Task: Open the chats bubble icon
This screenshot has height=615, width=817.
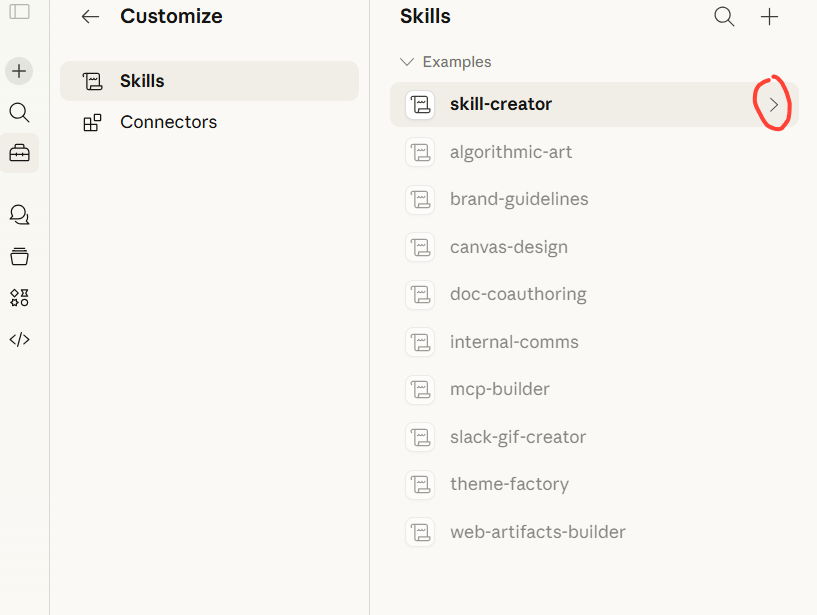Action: coord(19,214)
